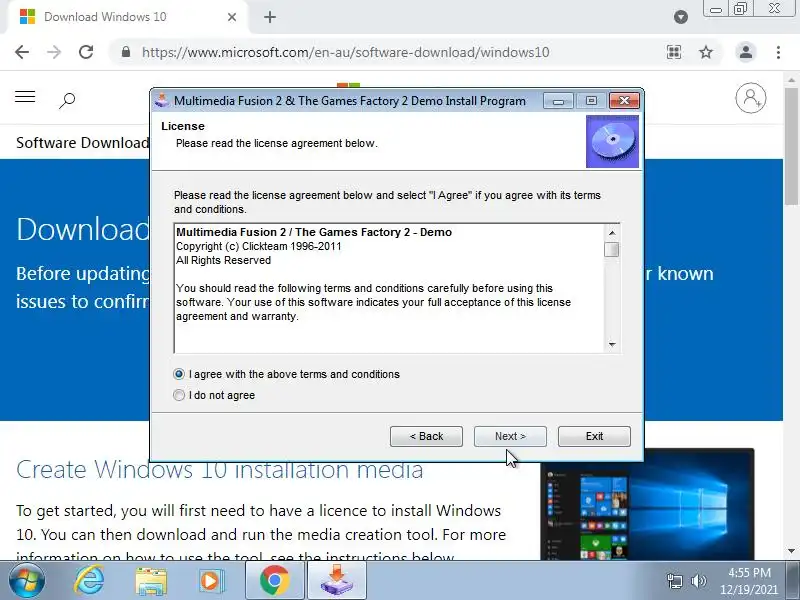This screenshot has width=800, height=600.
Task: Switch to Chrome taskbar icon
Action: [274, 581]
